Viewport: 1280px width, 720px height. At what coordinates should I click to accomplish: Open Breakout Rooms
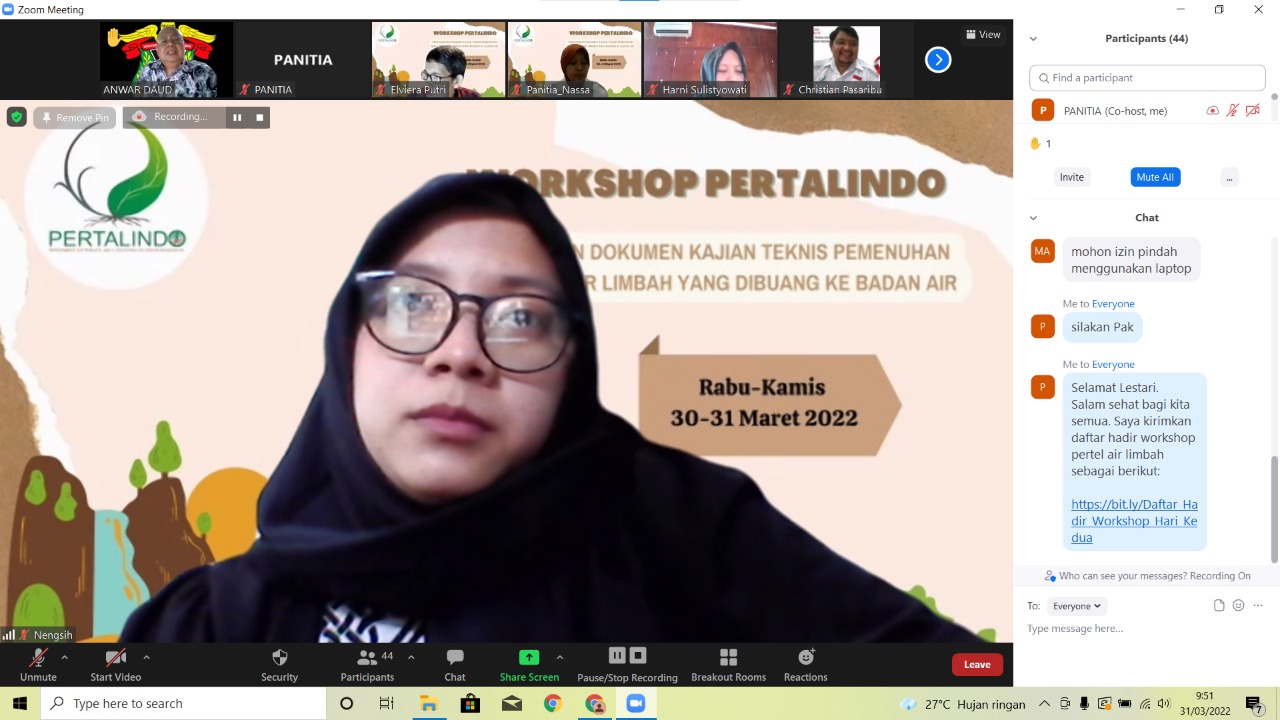pos(728,658)
